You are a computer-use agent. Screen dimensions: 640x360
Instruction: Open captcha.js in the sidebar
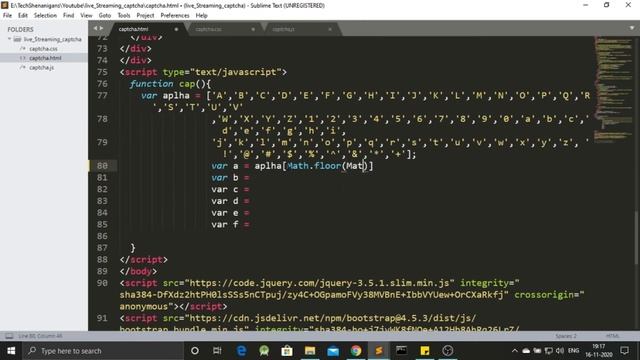tap(41, 67)
